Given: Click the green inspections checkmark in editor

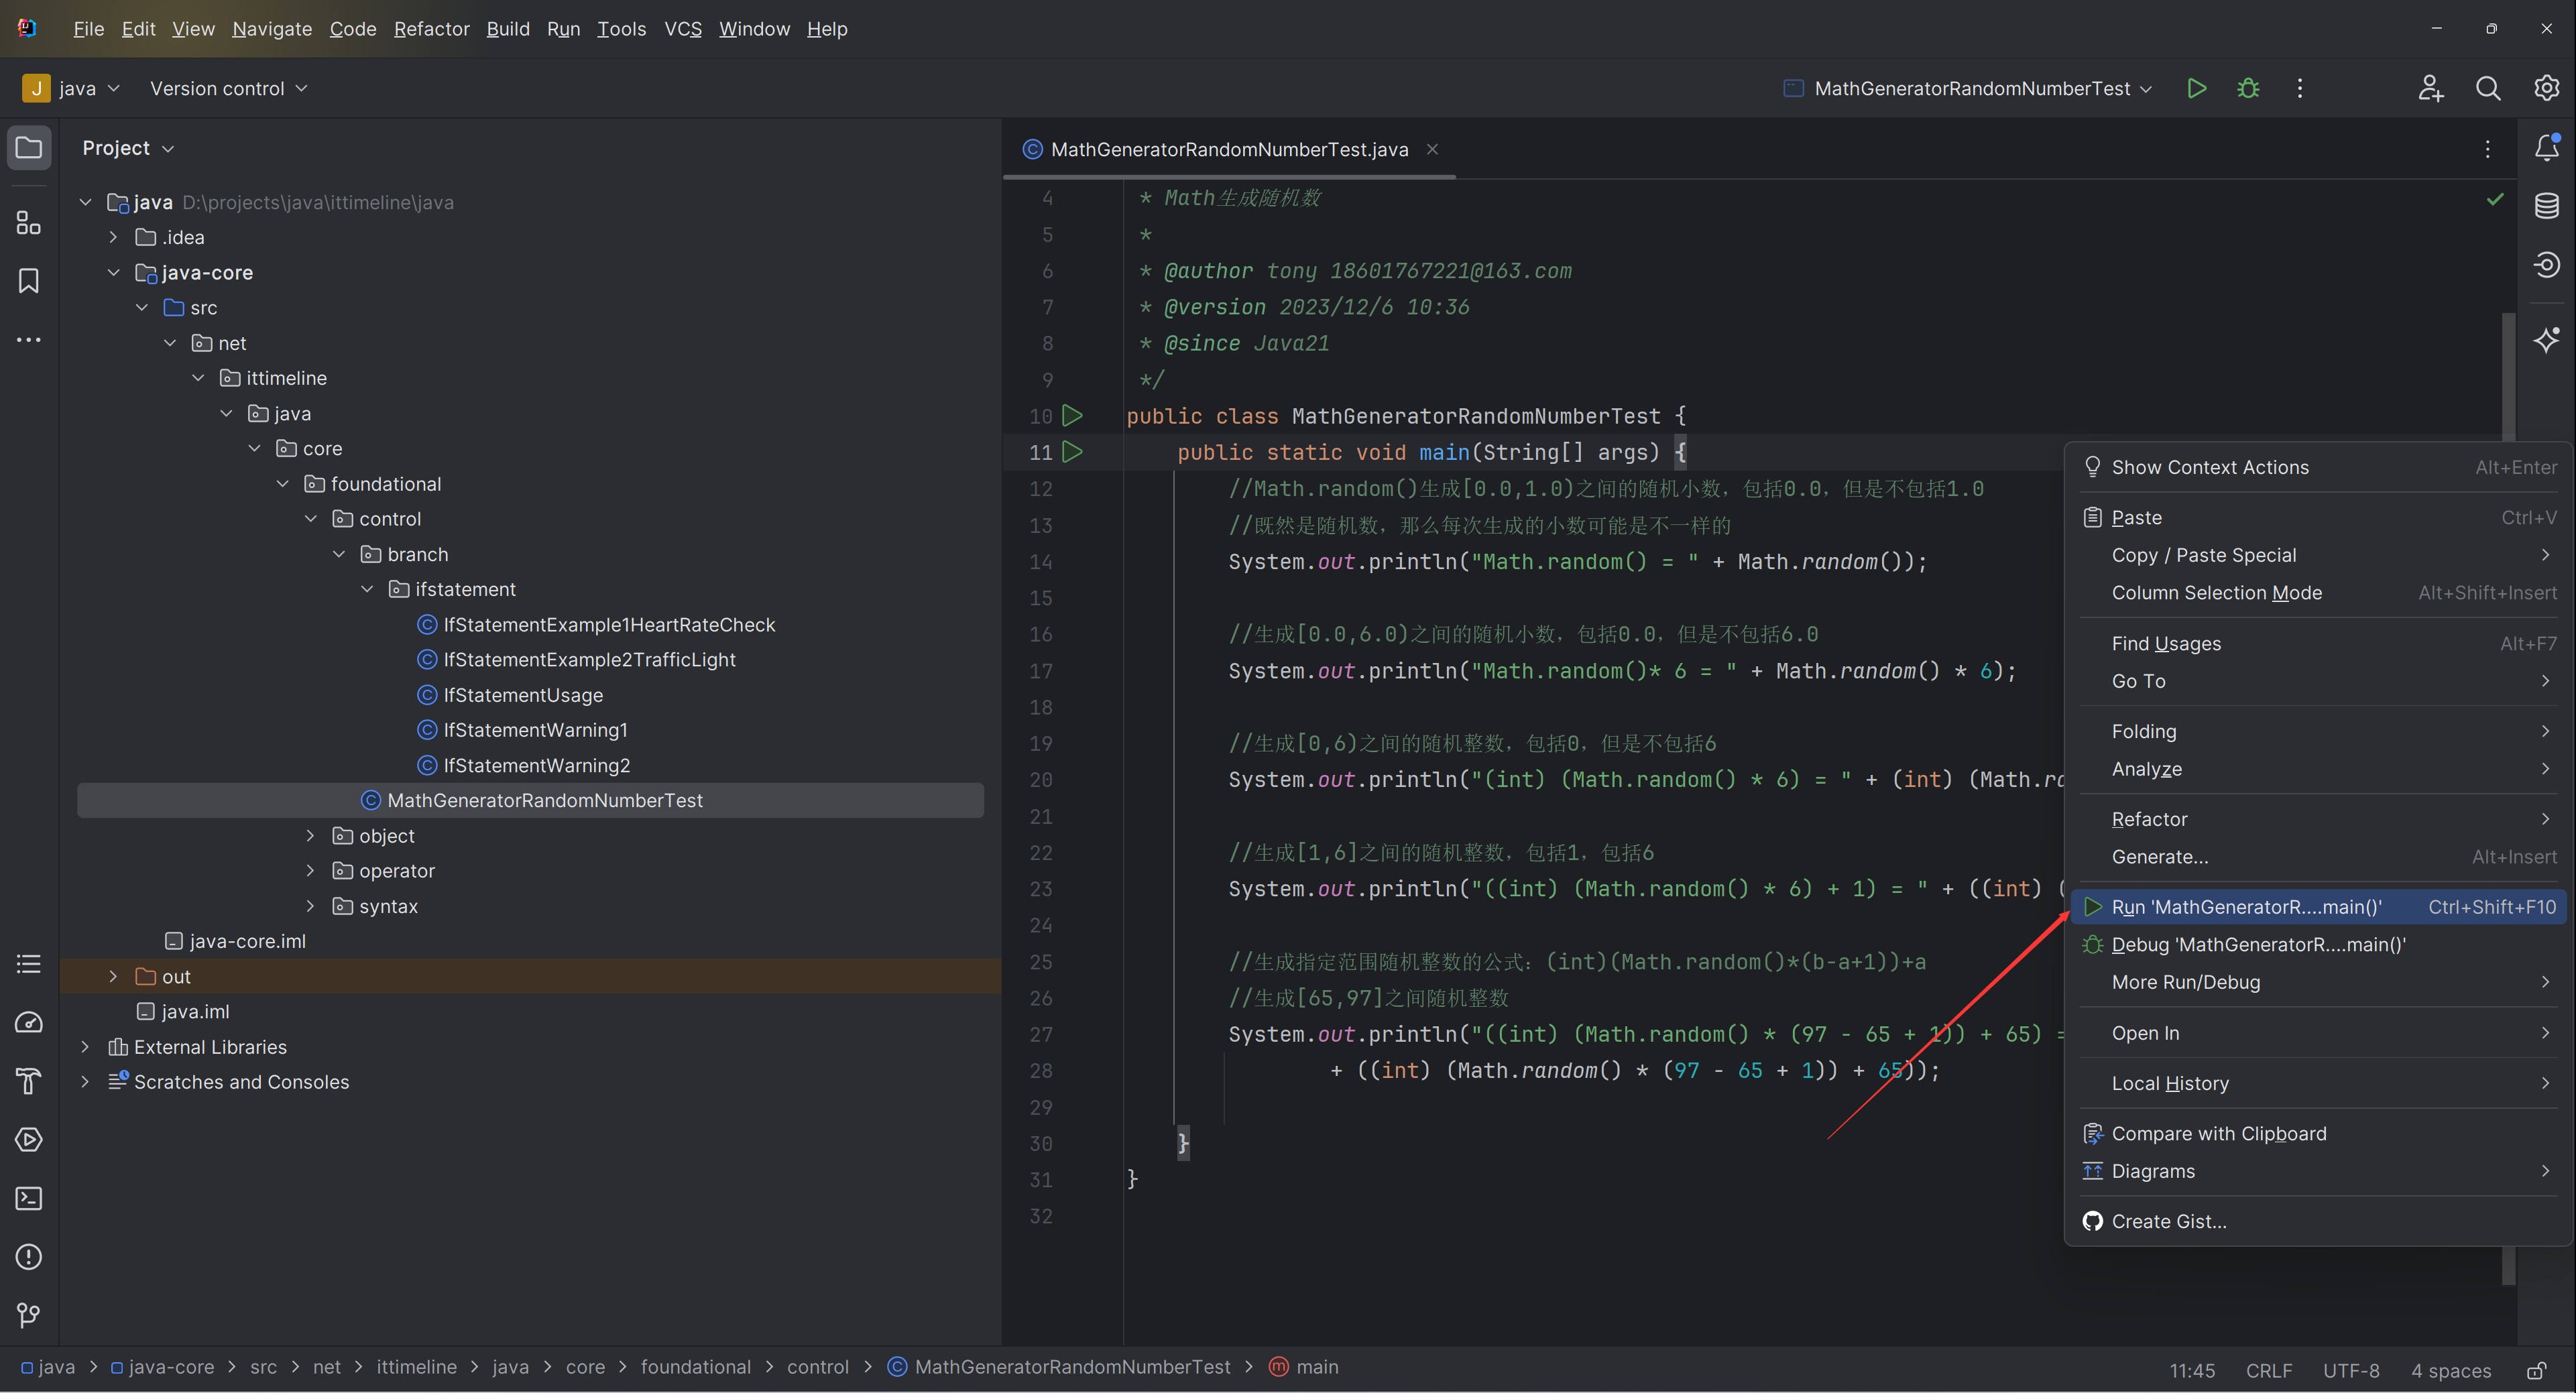Looking at the screenshot, I should click(2495, 199).
